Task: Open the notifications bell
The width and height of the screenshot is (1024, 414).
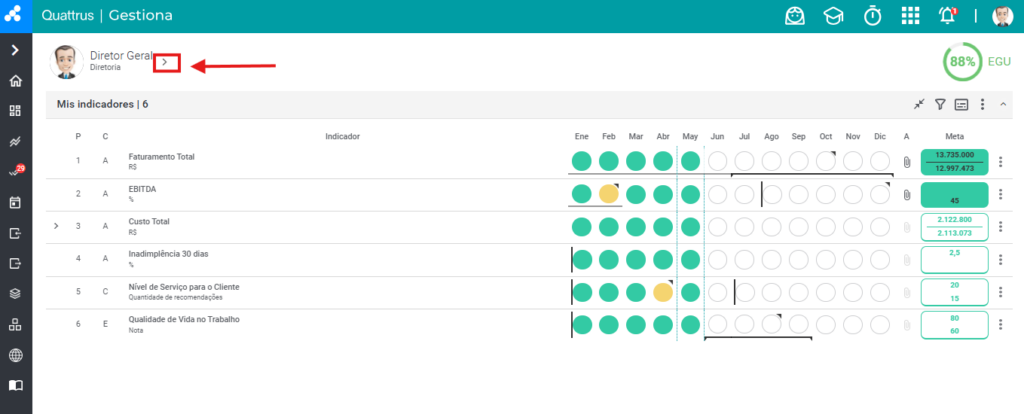Action: (x=948, y=16)
